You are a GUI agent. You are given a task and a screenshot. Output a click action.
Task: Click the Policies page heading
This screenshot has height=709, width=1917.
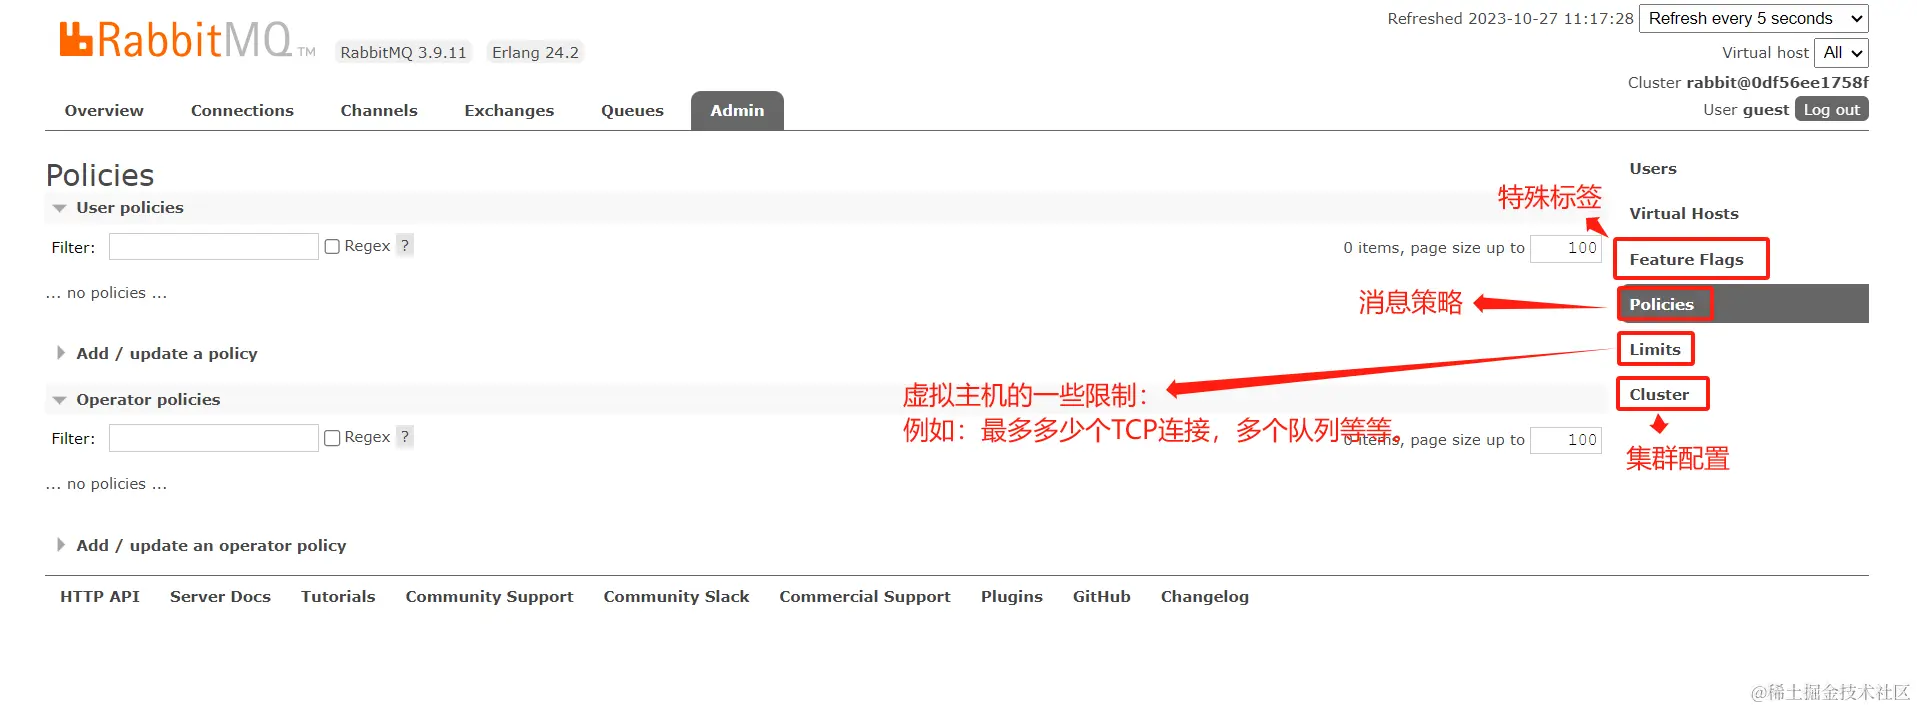100,176
